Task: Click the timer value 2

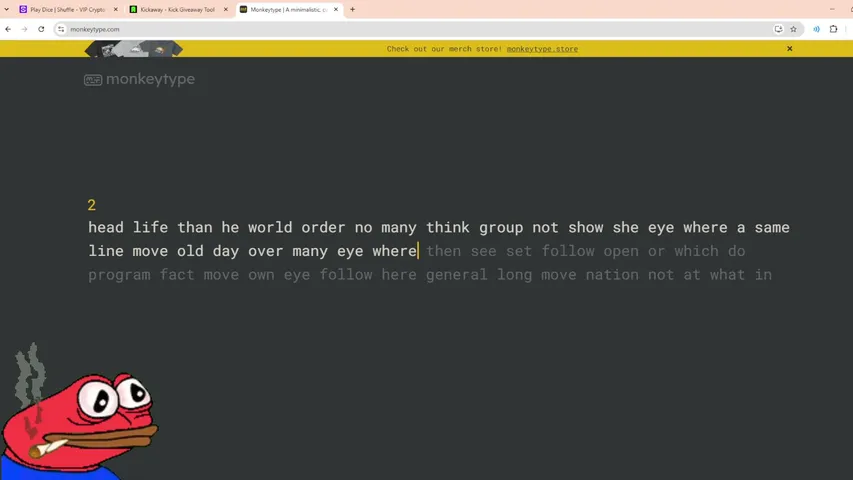Action: (x=91, y=205)
